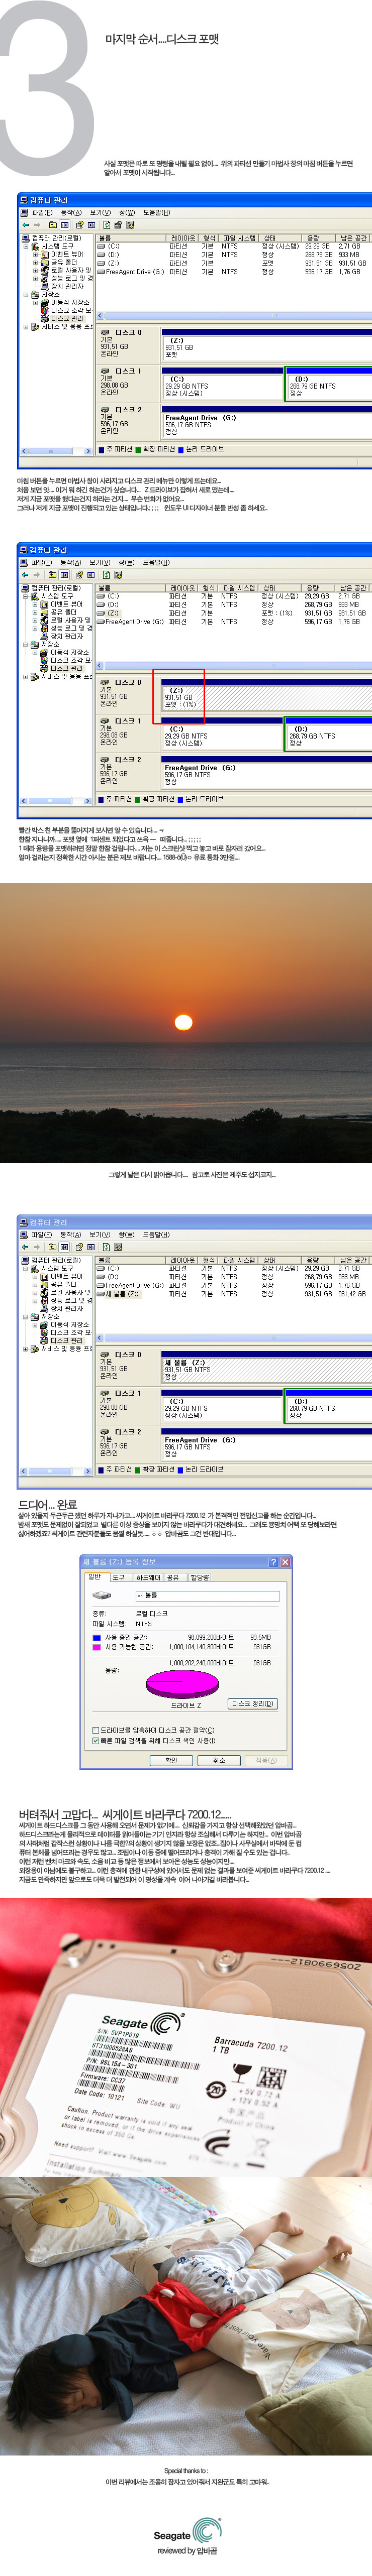Expand 이동식 저장소 node in 포맷 (1%) window
The height and width of the screenshot is (2576, 372).
35,652
